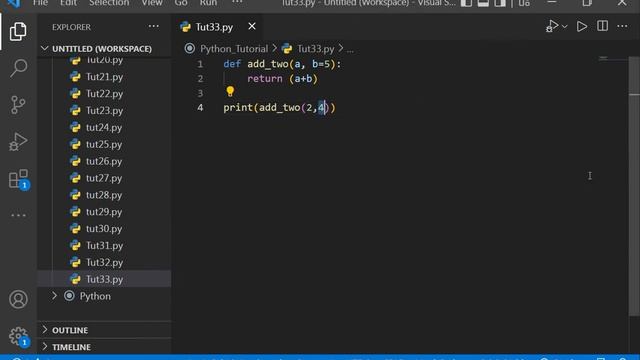Open editor more actions ellipsis
Screen dimensions: 640x360
point(622,27)
